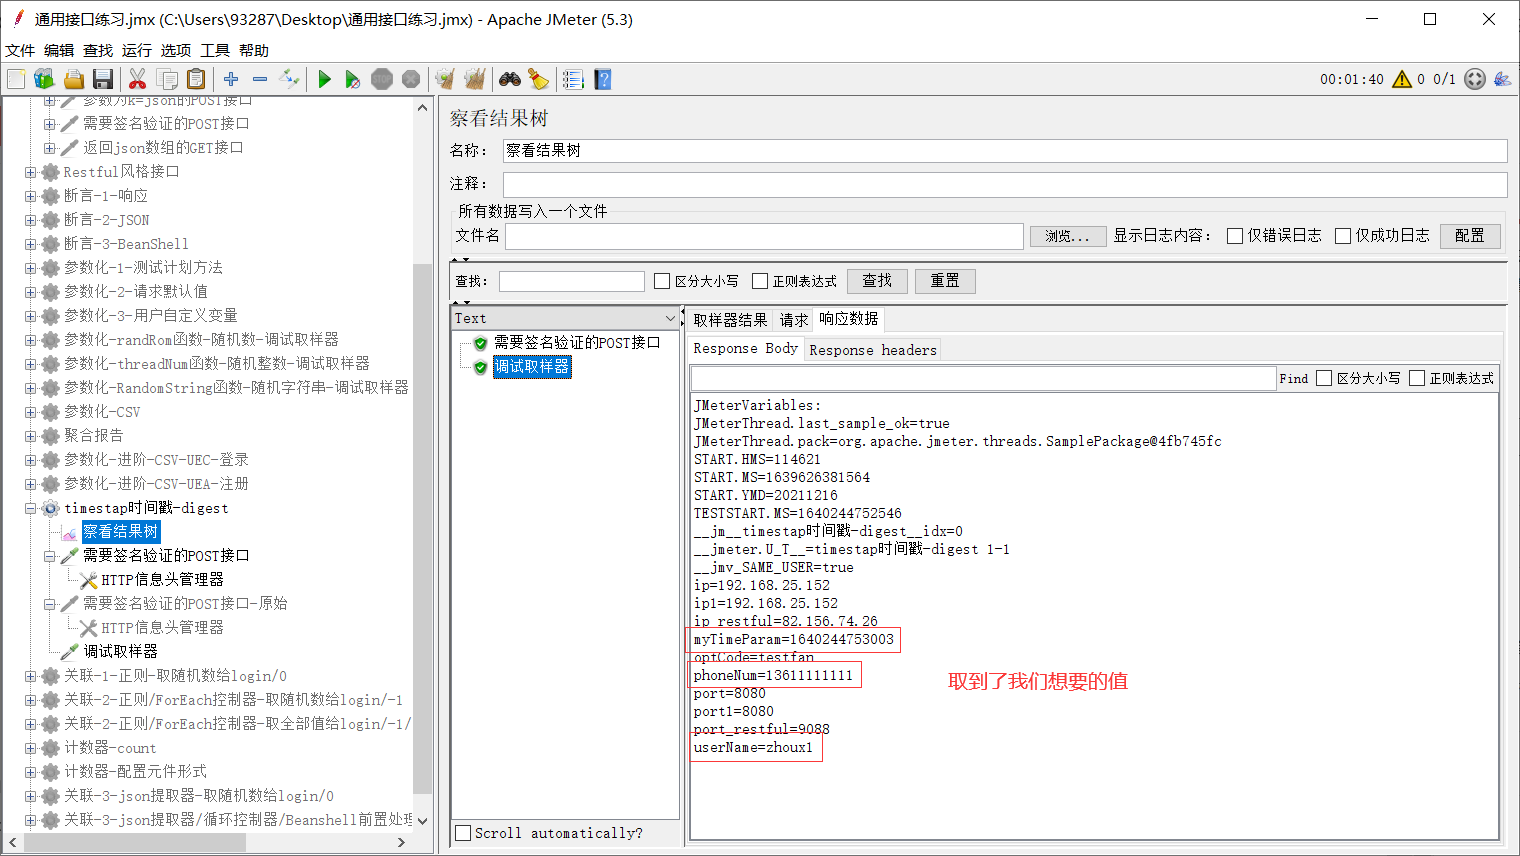Expand the 计数器-count tree node
The height and width of the screenshot is (856, 1520).
[30, 748]
